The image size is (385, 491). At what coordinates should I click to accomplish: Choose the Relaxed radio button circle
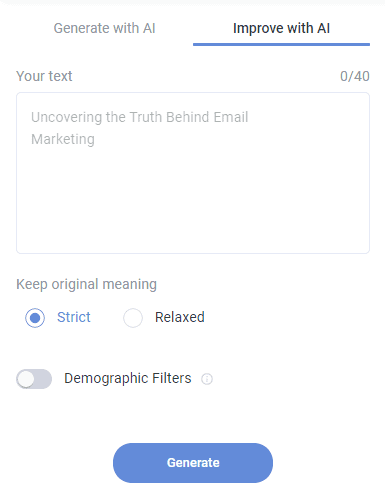[x=133, y=318]
